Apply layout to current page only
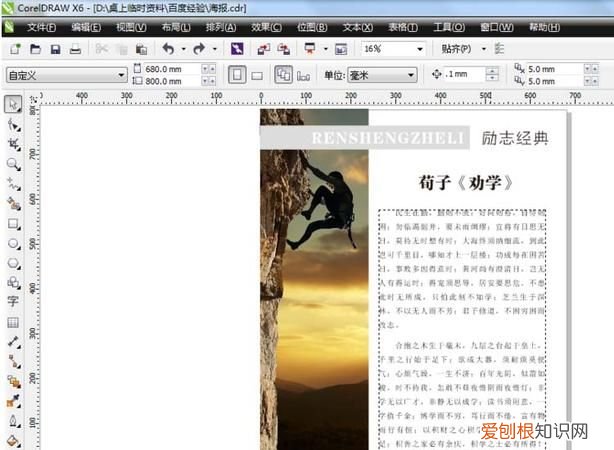The height and width of the screenshot is (450, 614). [303, 76]
